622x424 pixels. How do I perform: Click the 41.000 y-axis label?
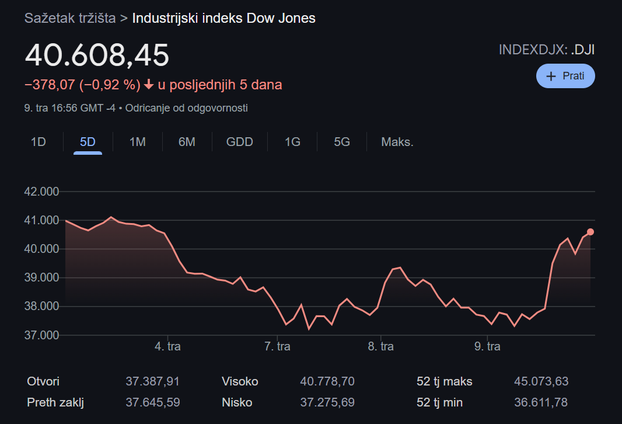[x=42, y=220]
